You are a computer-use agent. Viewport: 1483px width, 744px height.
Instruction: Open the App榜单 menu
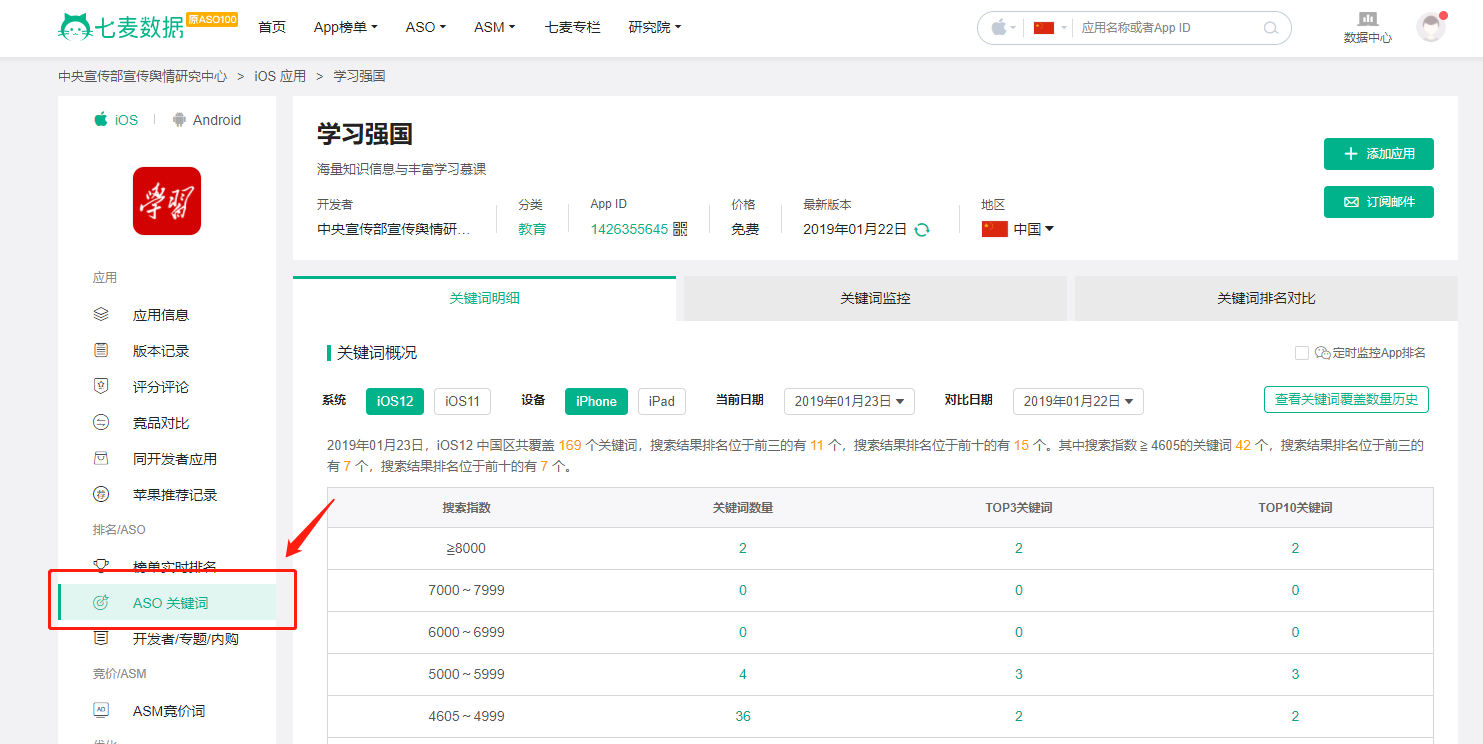(x=345, y=27)
